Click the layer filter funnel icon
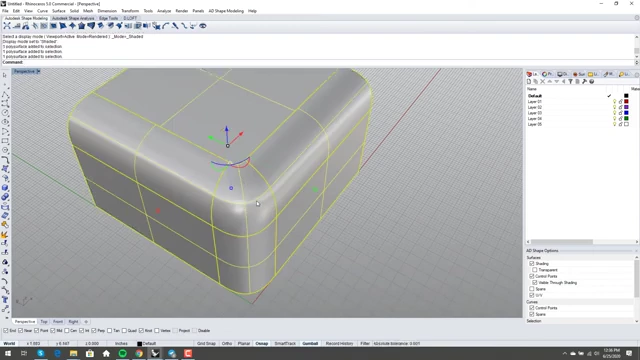This screenshot has height=360, width=640. [571, 82]
